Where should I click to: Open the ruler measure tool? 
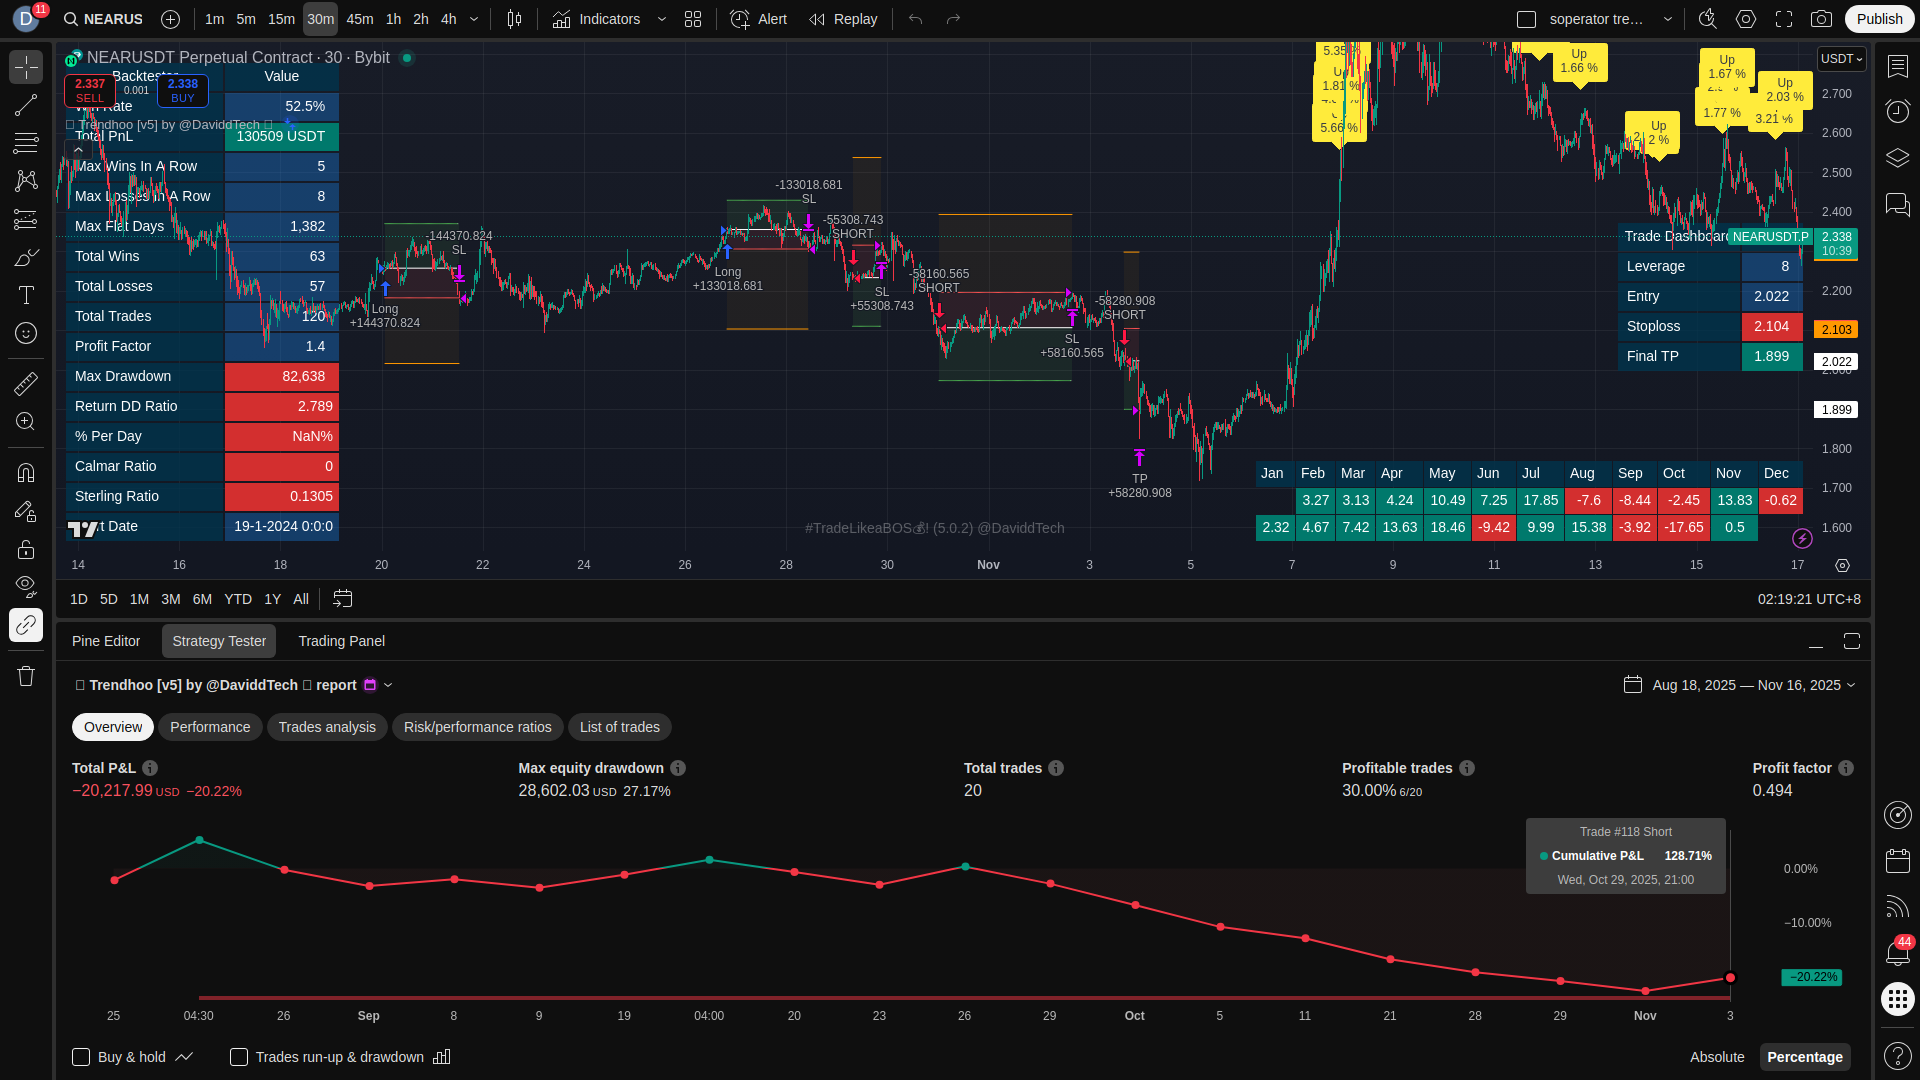point(26,384)
